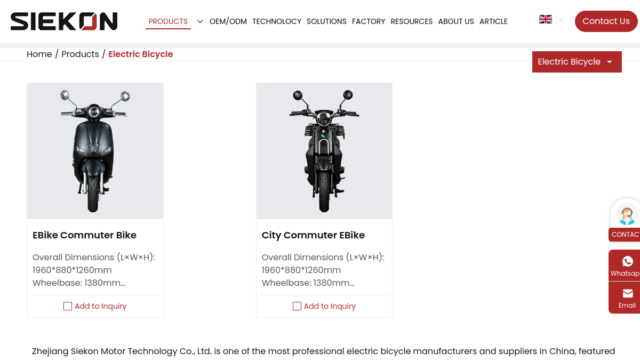640x360 pixels.
Task: Open the SOLUTIONS menu item
Action: point(327,21)
